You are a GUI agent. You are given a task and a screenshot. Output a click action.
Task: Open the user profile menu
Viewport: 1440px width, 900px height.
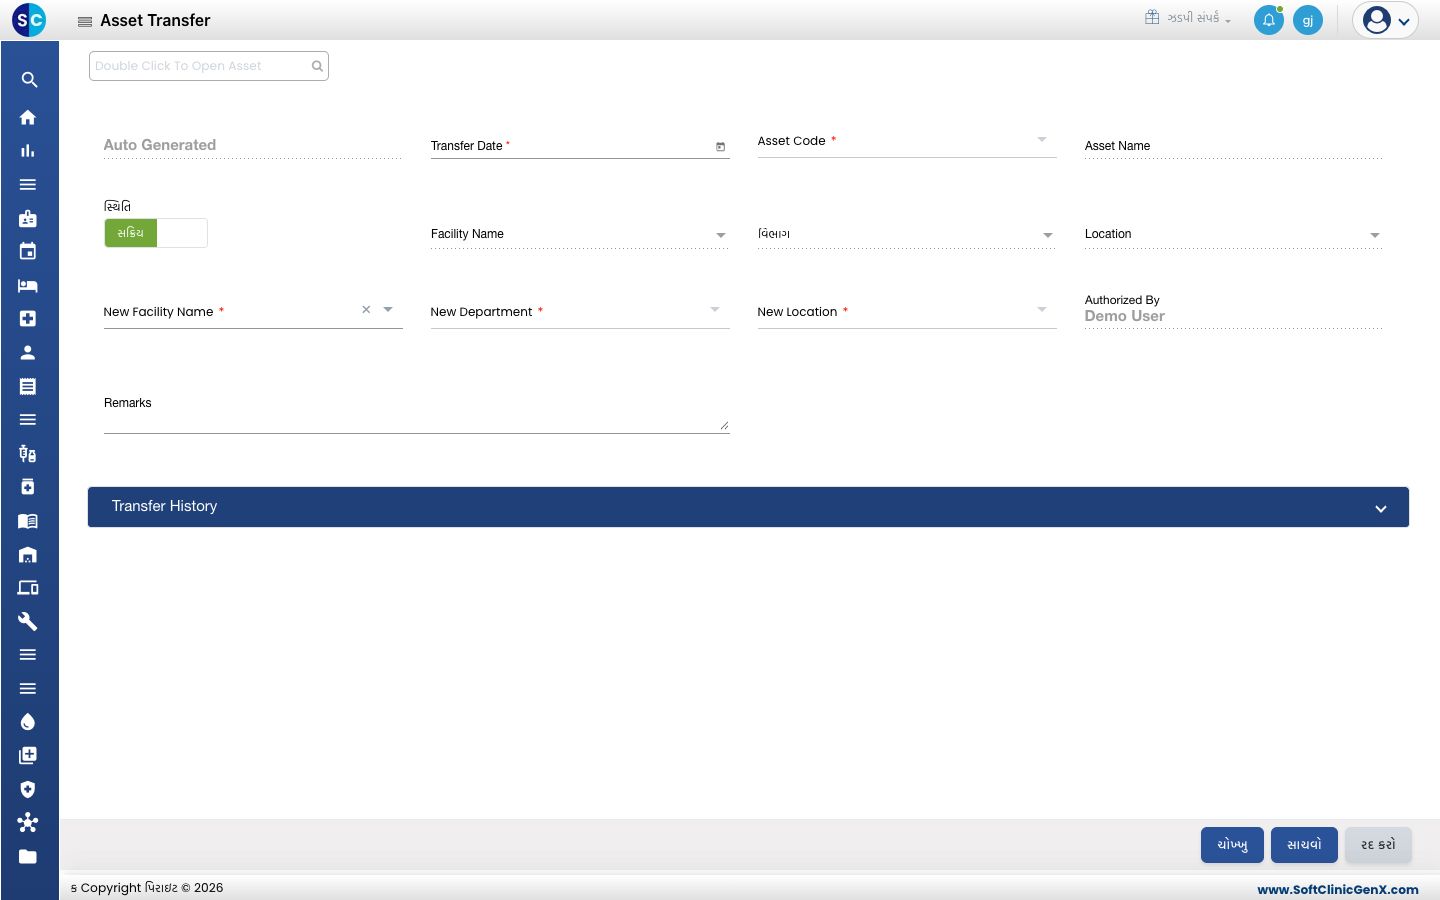1386,20
